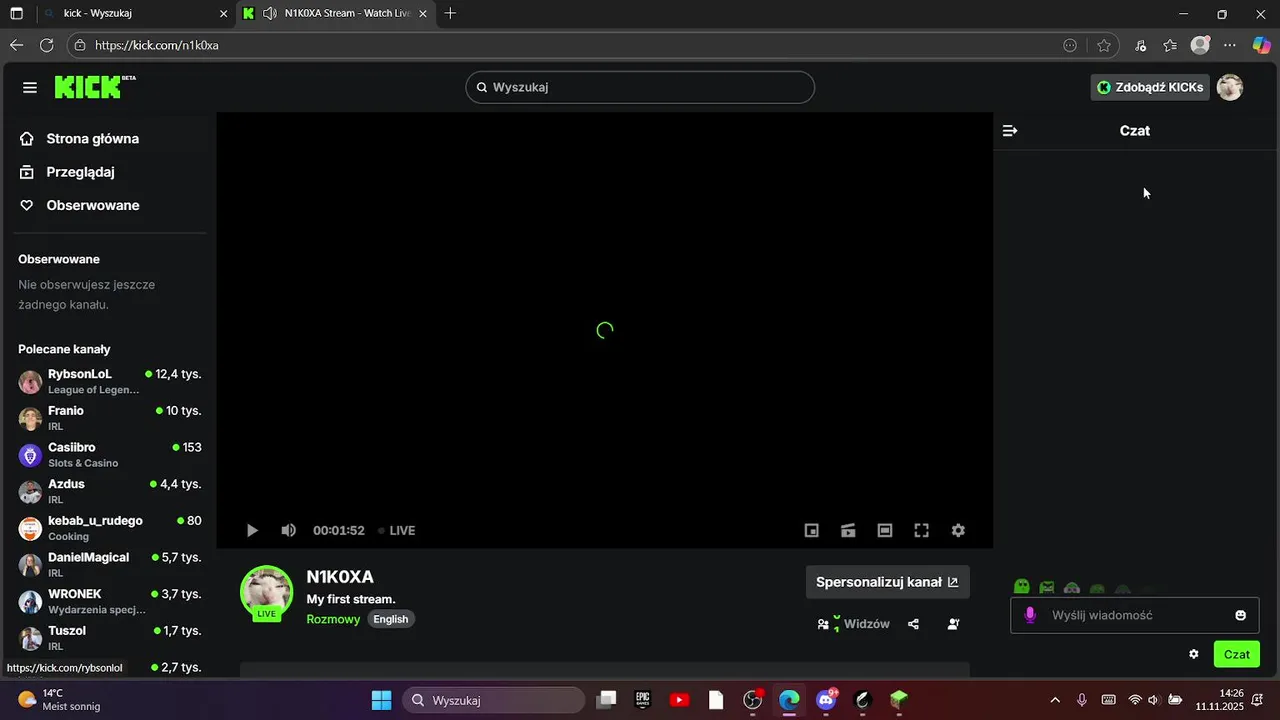
Task: Open the emoji picker smiley
Action: (x=1241, y=615)
